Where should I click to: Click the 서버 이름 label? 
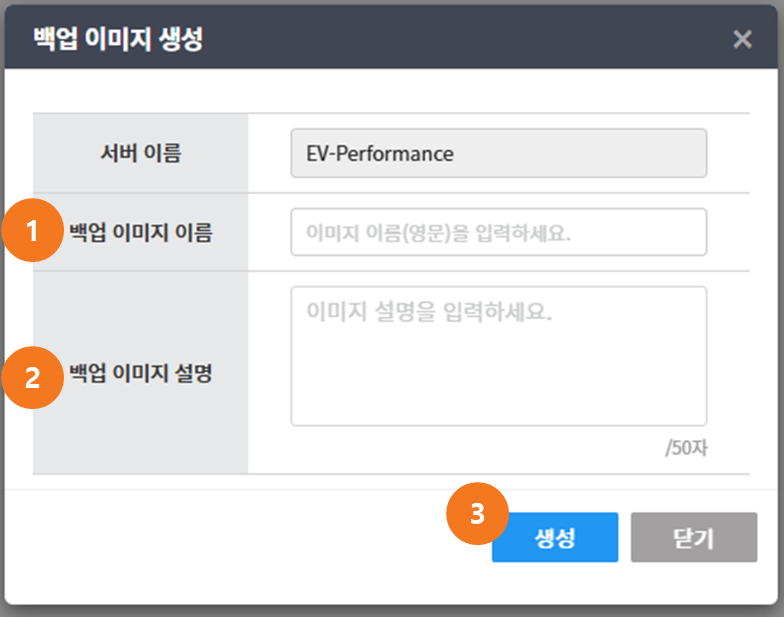140,154
